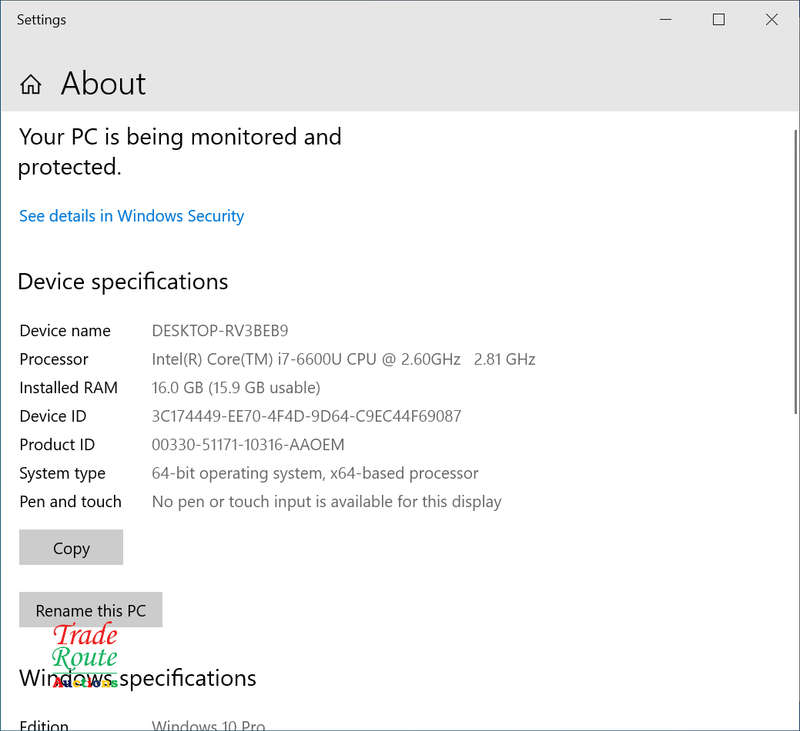Select Product ID value 00330-51171-10316-AAOEM
800x731 pixels.
pos(248,445)
